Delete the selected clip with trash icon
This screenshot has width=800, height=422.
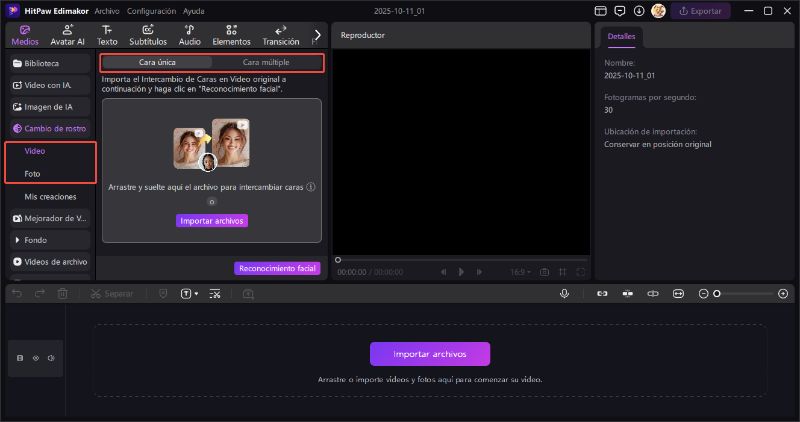tap(62, 293)
